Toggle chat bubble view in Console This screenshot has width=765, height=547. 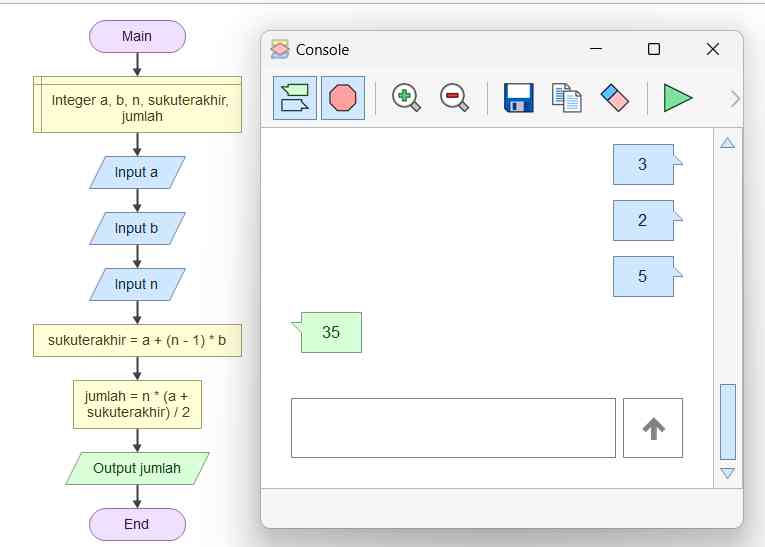pos(295,98)
